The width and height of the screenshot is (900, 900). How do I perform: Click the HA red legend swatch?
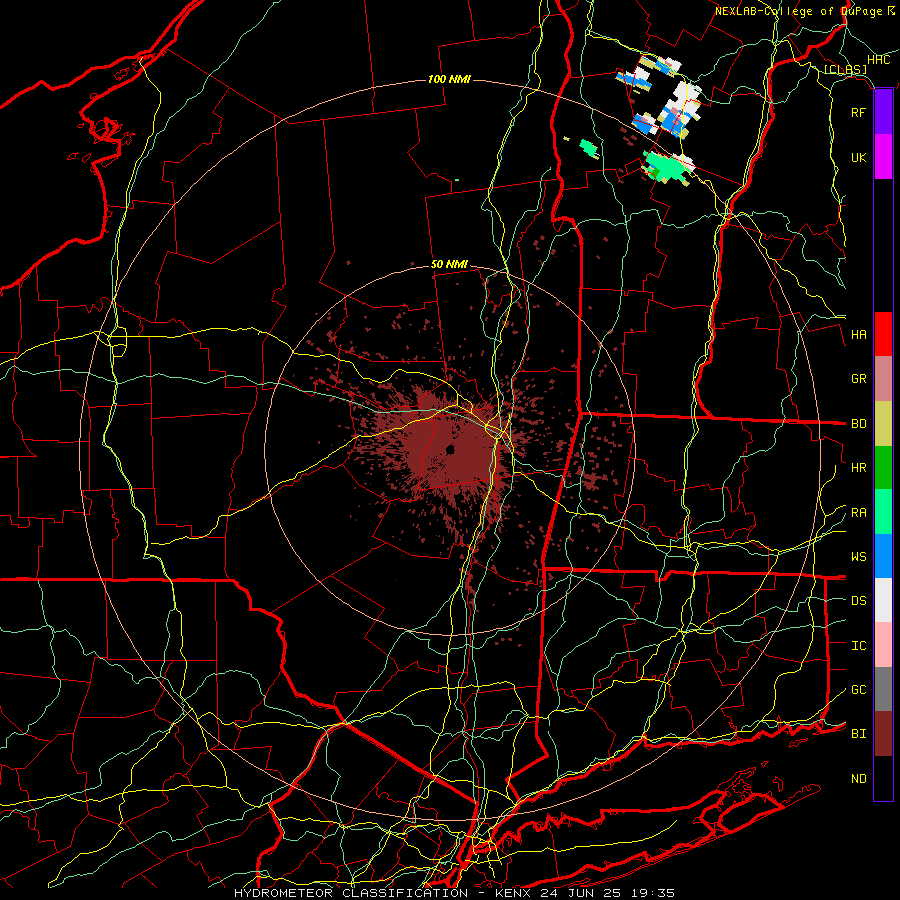coord(883,334)
